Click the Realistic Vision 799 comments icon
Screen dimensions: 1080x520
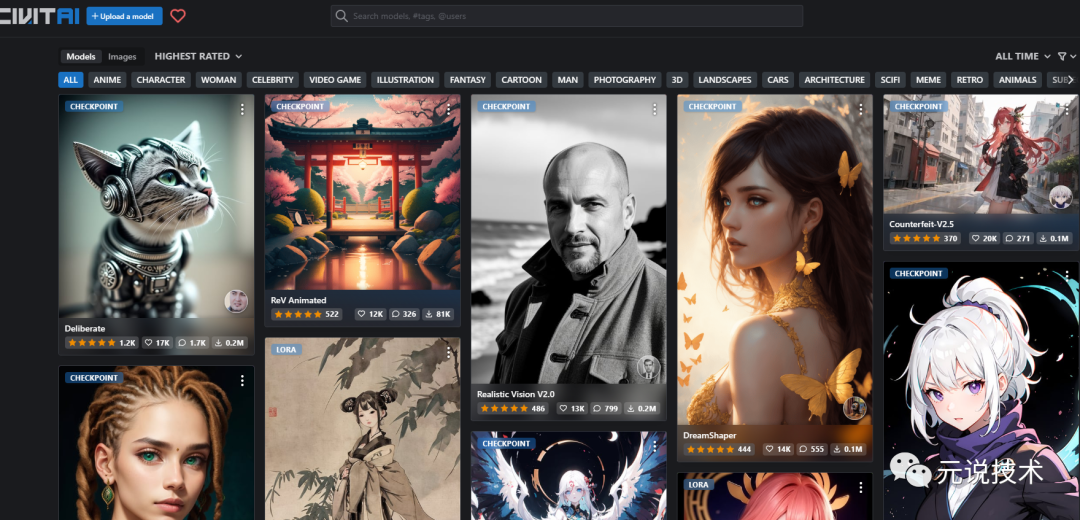pyautogui.click(x=597, y=408)
